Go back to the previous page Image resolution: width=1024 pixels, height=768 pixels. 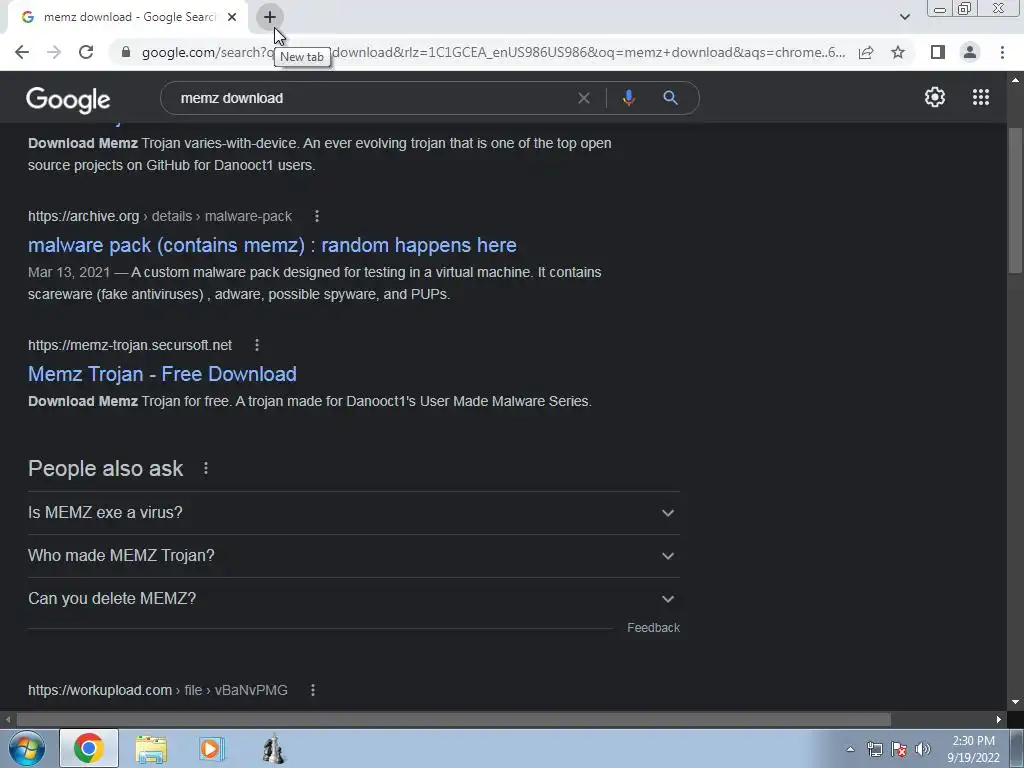coord(22,52)
